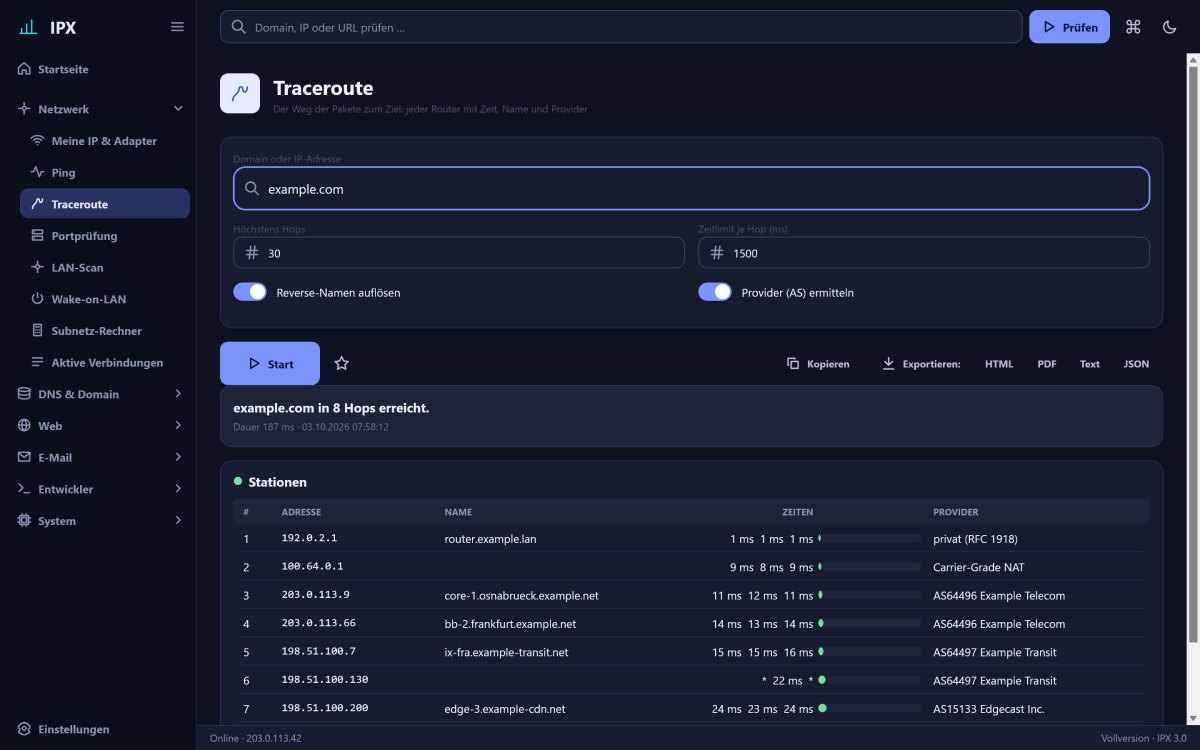Click core-1.osnabrueck.example.net hostname
Viewport: 1200px width, 750px height.
click(521, 596)
